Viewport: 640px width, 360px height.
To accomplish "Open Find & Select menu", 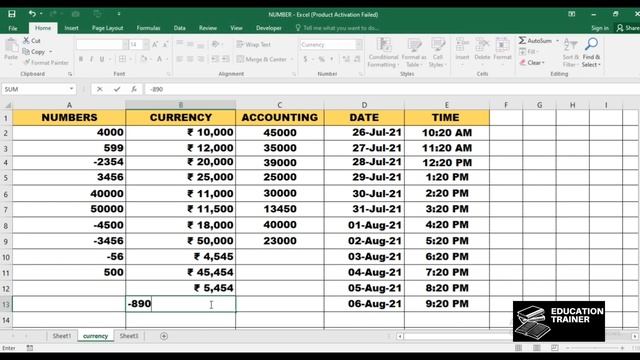I will pos(591,53).
